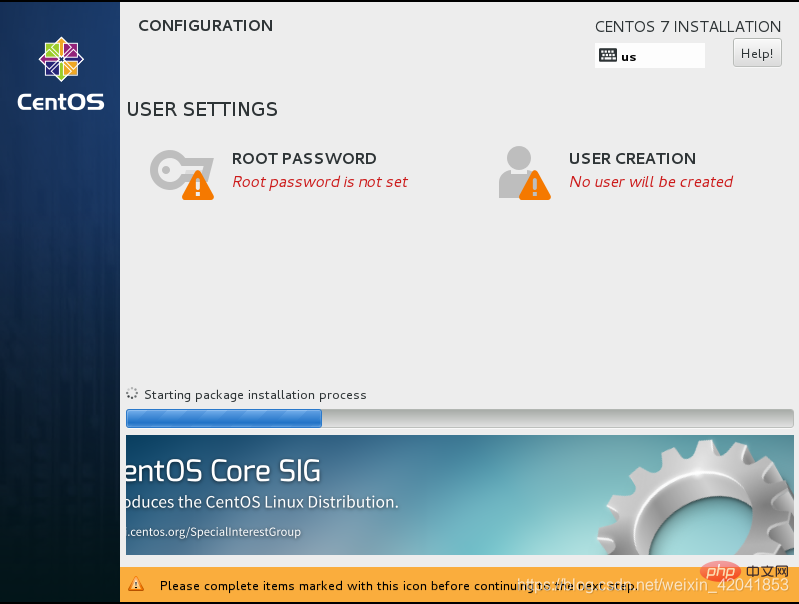Click the CONFIGURATION heading
799x604 pixels.
tap(206, 25)
